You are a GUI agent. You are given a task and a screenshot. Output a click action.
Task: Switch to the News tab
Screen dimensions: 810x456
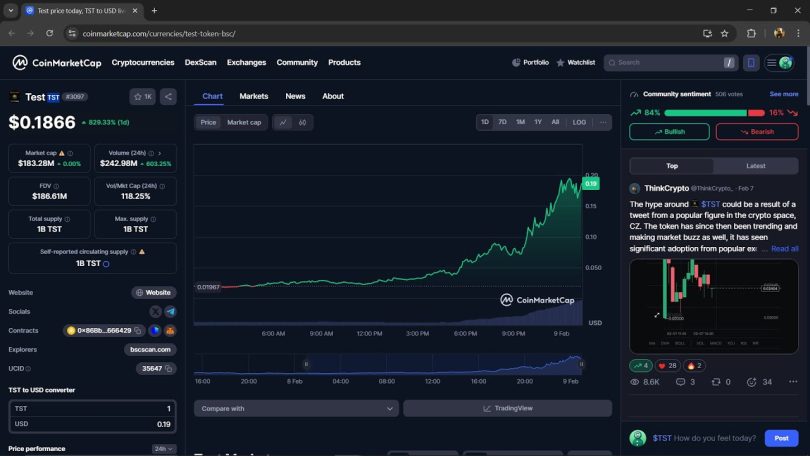tap(295, 96)
